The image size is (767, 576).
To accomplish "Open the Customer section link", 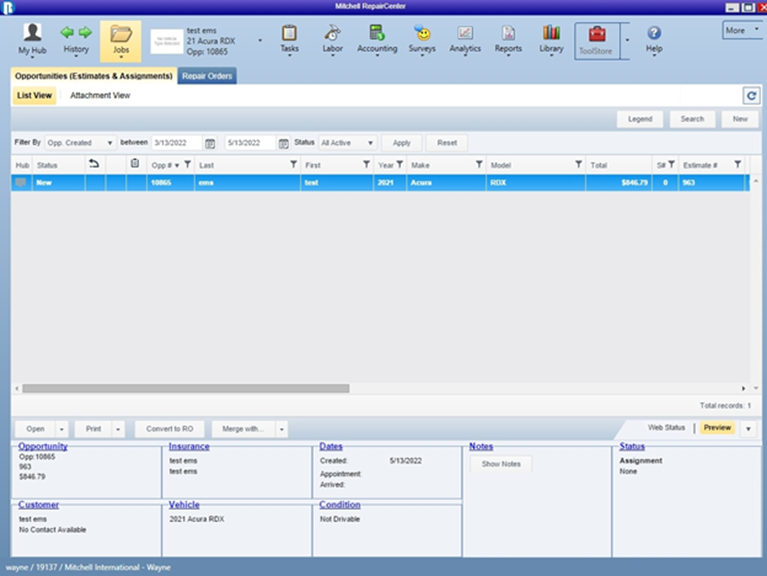I will tap(39, 505).
